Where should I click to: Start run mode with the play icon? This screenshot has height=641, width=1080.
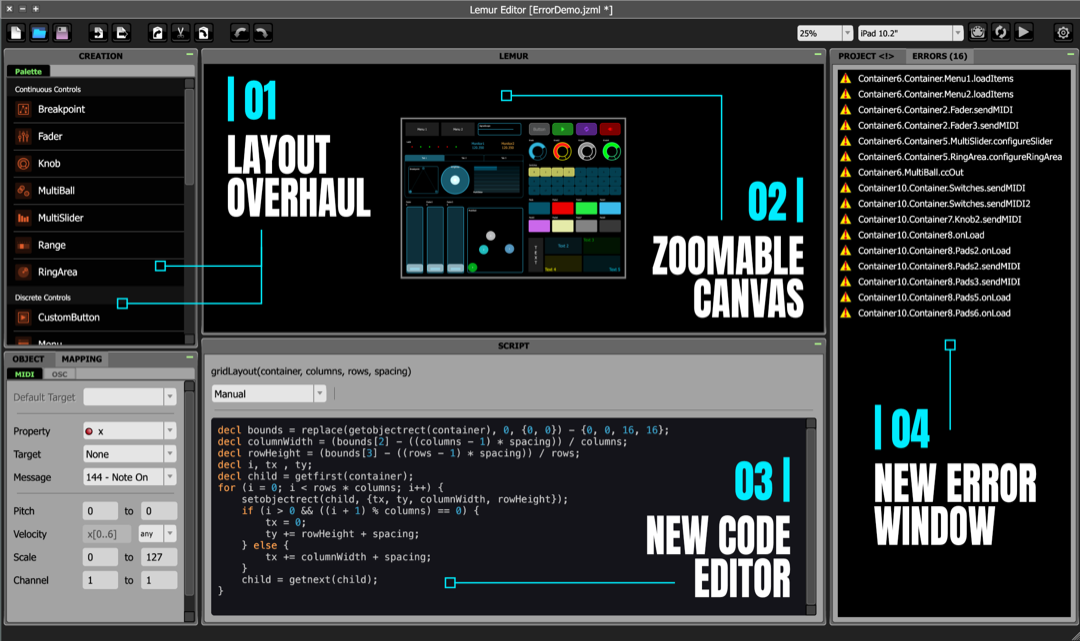point(1024,32)
